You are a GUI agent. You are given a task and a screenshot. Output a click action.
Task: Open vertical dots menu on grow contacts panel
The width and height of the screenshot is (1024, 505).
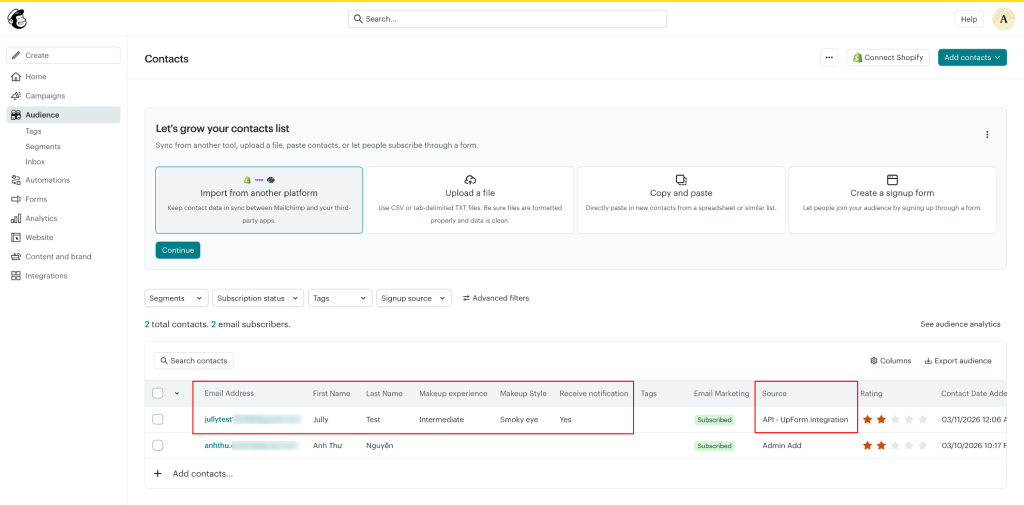[987, 135]
